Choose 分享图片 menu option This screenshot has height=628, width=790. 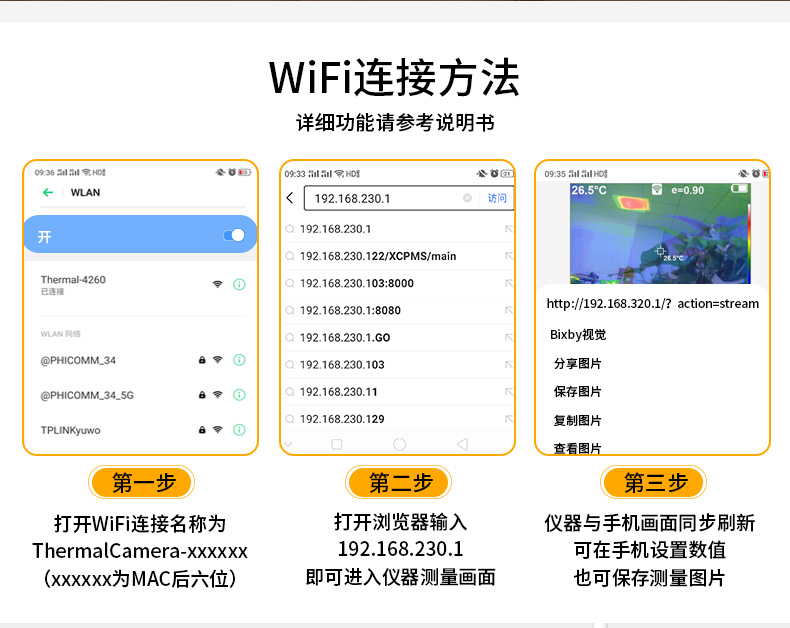[x=578, y=363]
